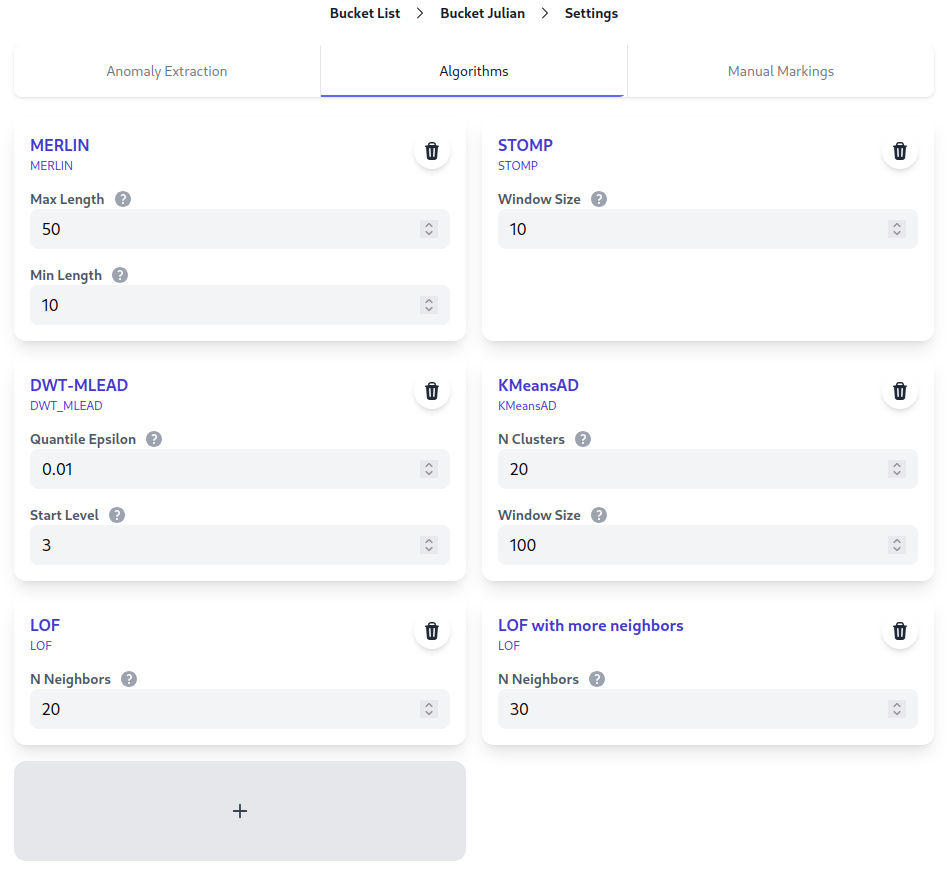Delete the MERLIN algorithm card
Viewport: 949px width, 875px height.
[432, 151]
